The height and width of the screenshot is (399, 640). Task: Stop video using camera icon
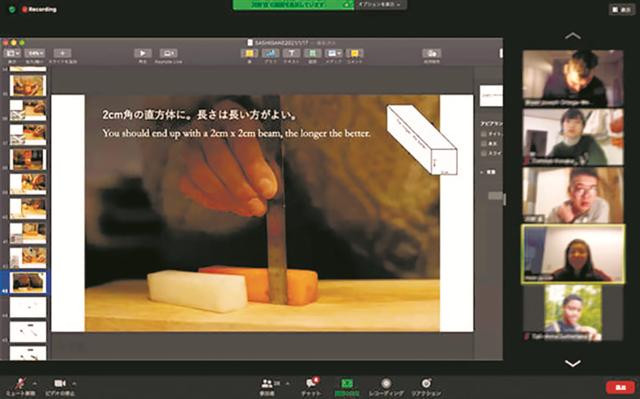(60, 386)
